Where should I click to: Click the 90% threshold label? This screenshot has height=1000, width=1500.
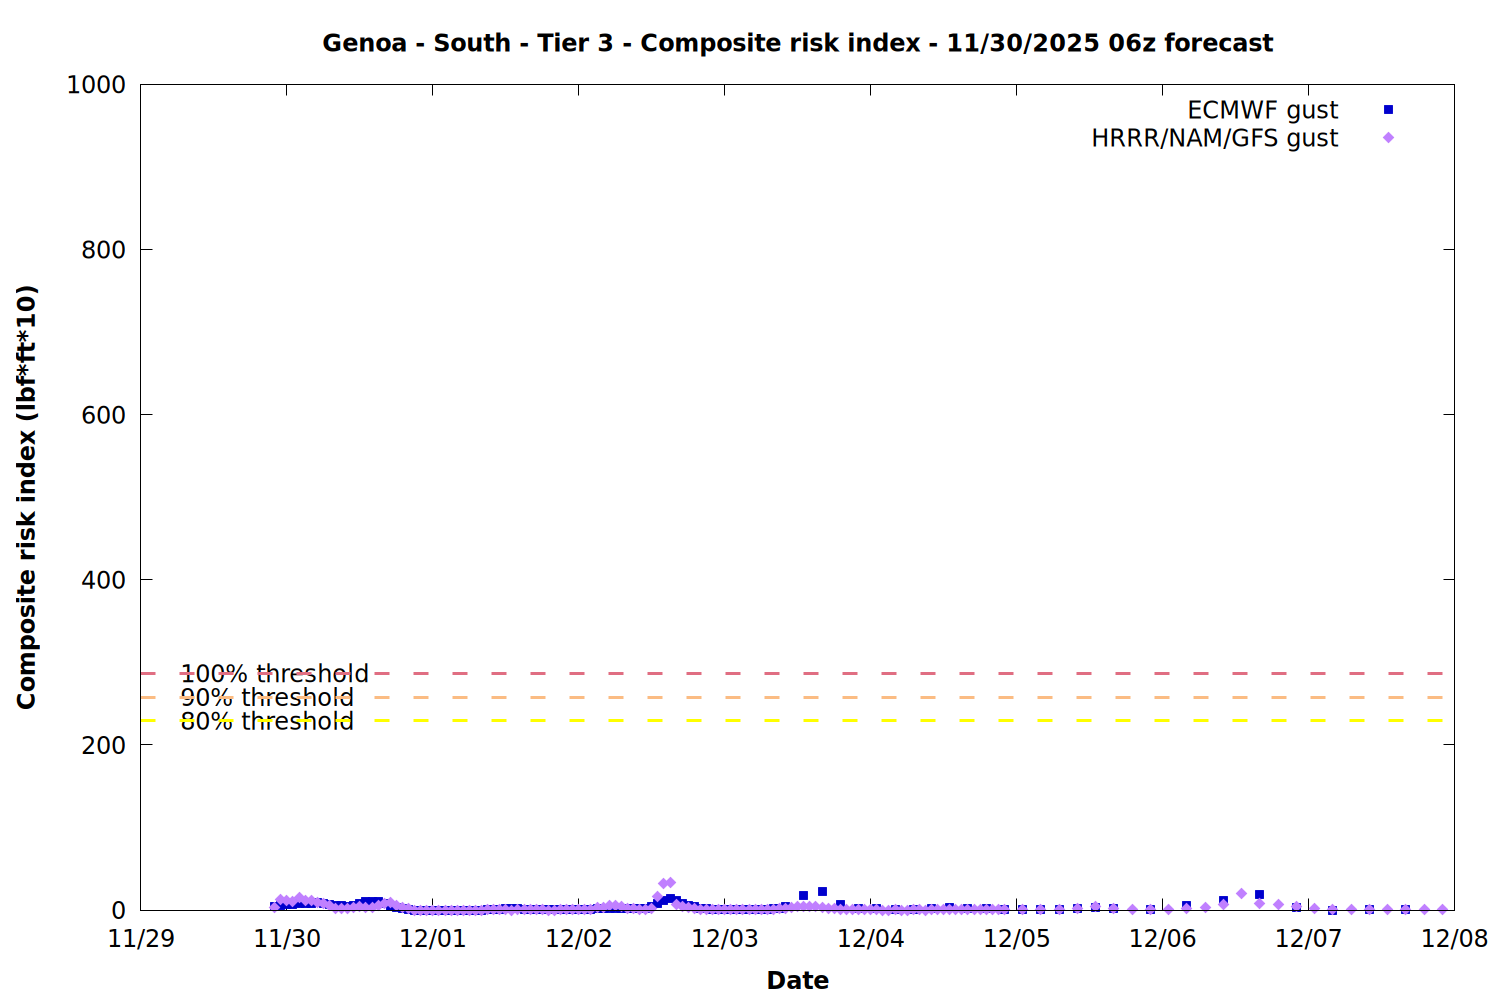[267, 698]
